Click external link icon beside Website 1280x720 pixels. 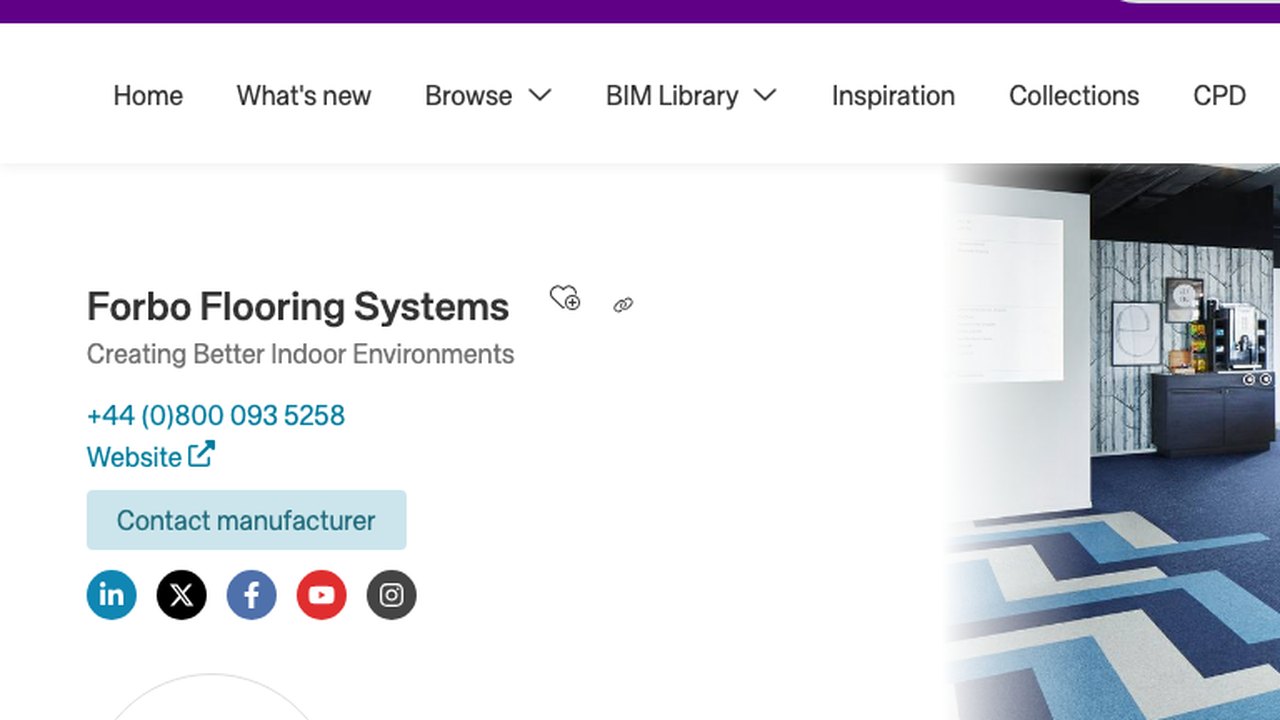click(201, 454)
